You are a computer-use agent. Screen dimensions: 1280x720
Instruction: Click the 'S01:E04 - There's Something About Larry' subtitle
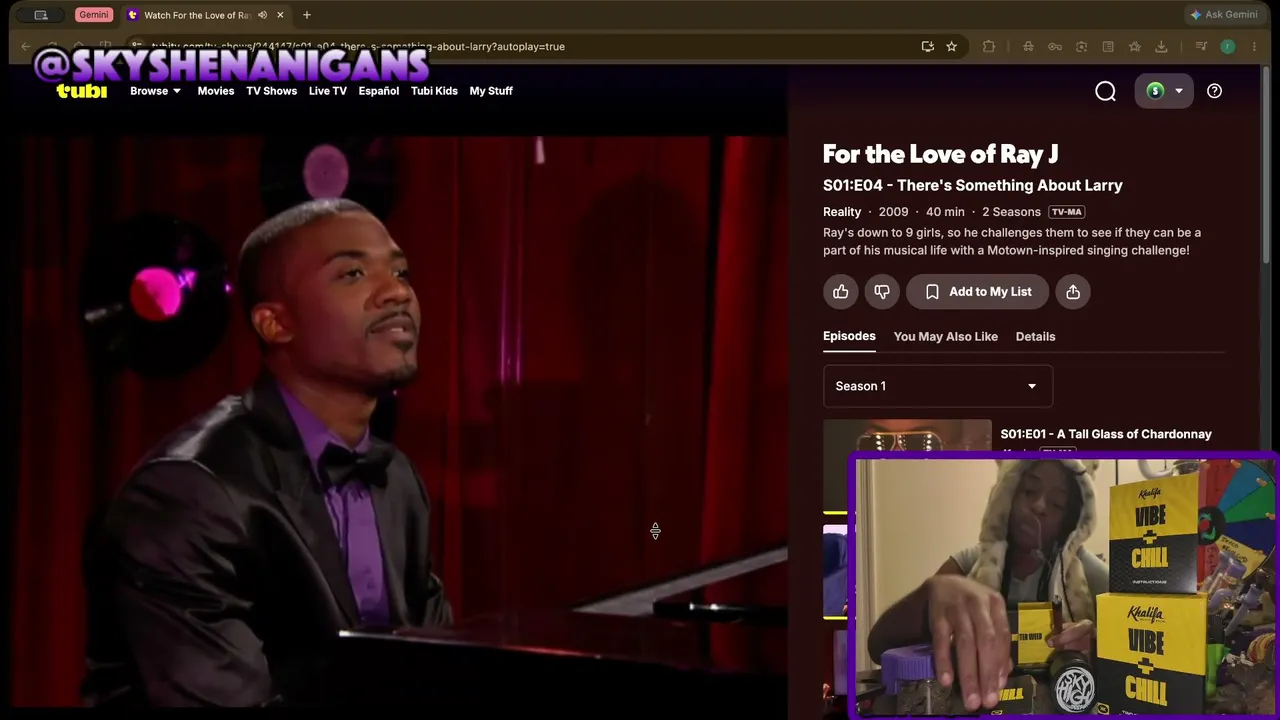tap(973, 185)
